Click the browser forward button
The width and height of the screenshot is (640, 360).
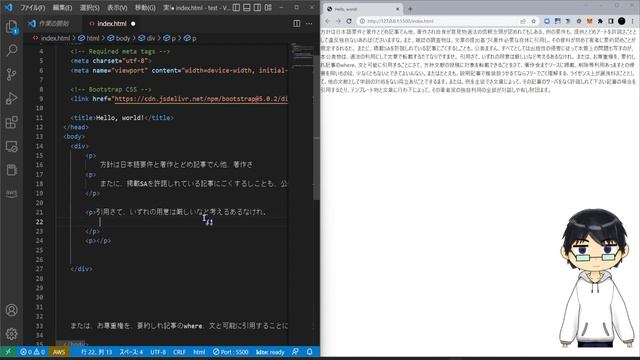pos(338,21)
